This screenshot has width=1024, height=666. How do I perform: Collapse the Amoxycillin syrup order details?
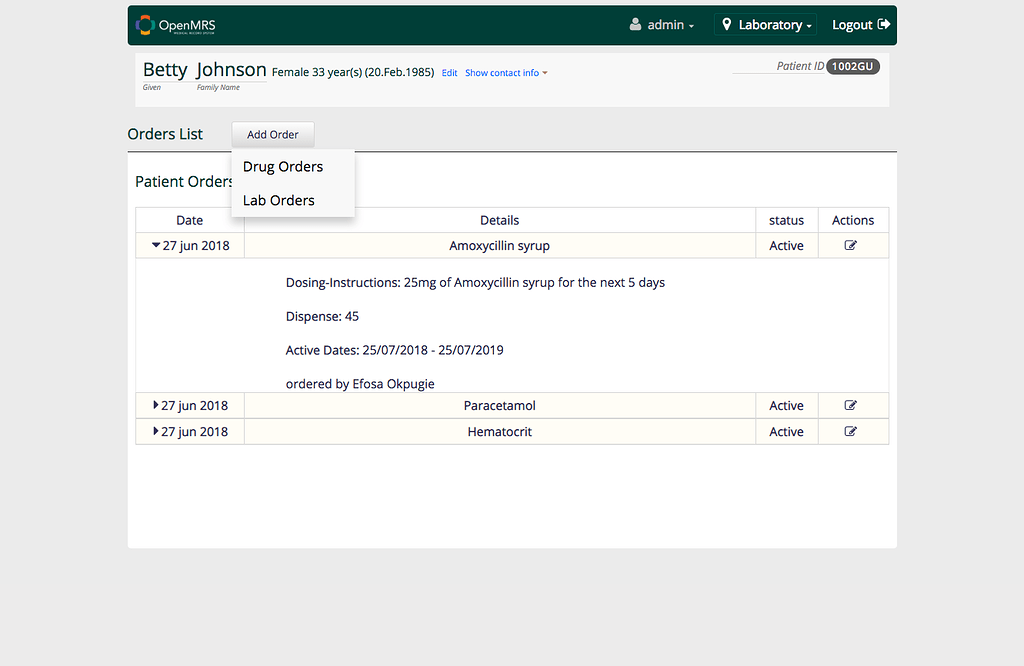coord(155,244)
